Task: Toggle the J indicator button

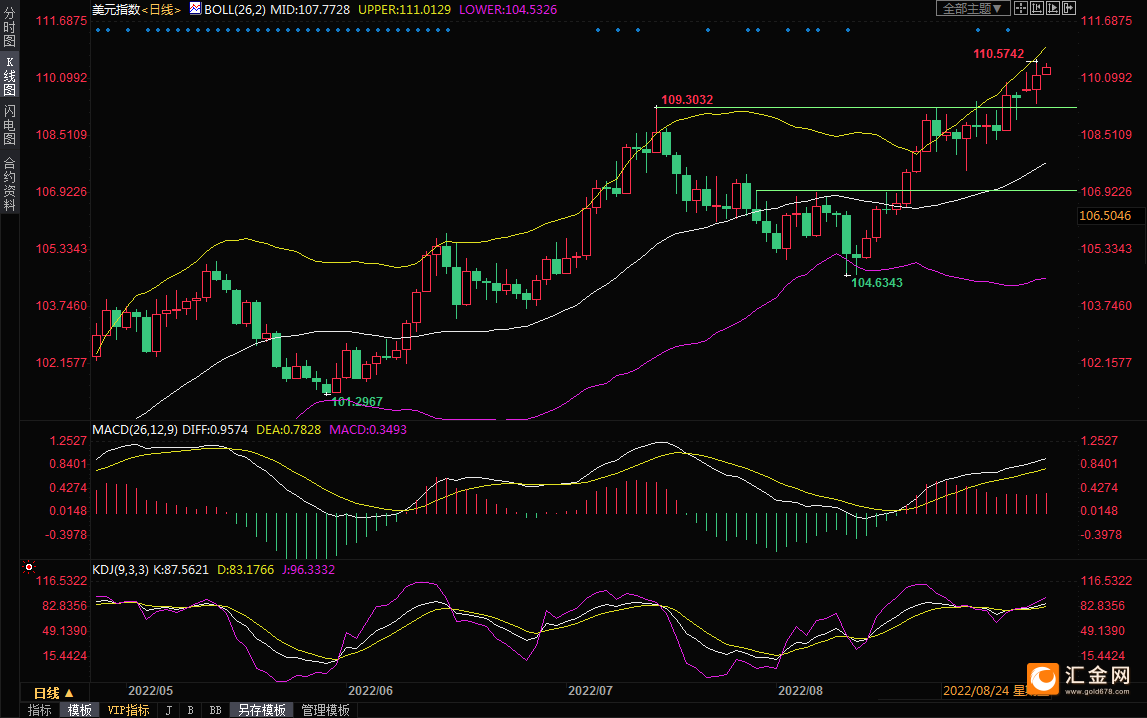Action: [167, 710]
